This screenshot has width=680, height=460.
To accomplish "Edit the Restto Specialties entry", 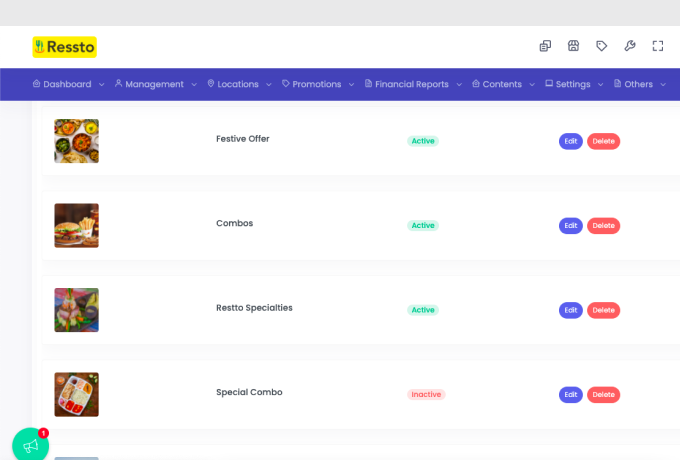I will point(570,310).
